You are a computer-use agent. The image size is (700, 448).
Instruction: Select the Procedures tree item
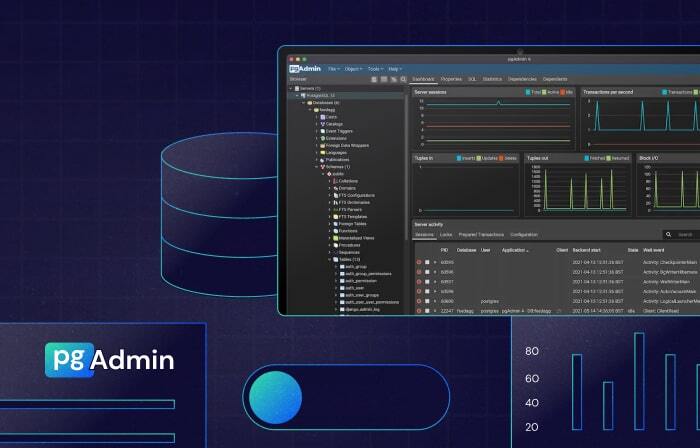click(x=350, y=245)
